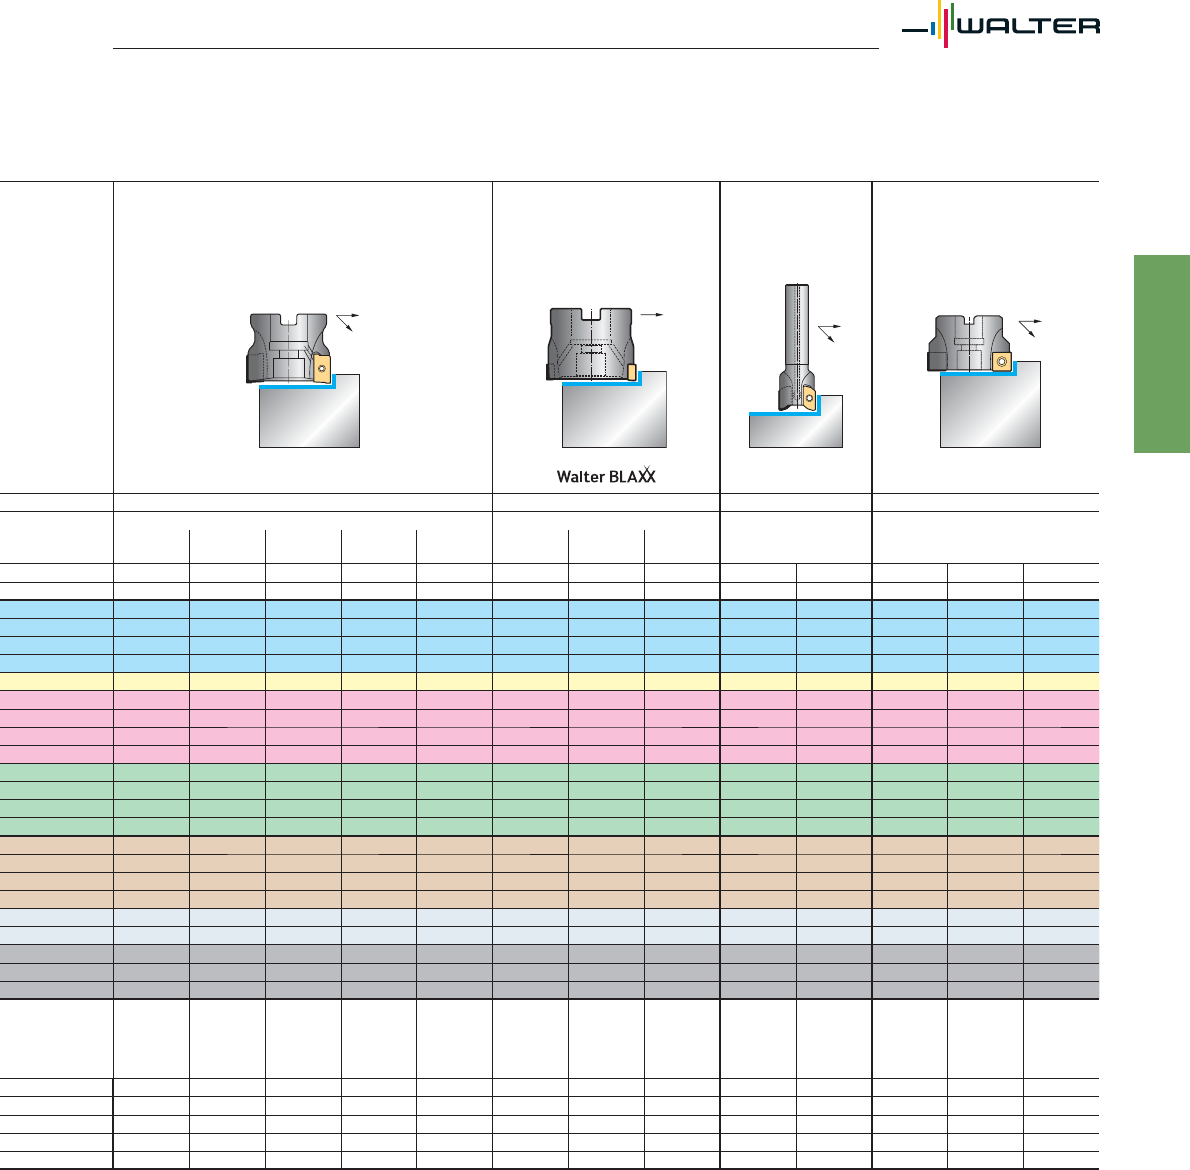Select the shoulder mill illustration in the widest column
1190x1170 pixels.
pos(303,380)
